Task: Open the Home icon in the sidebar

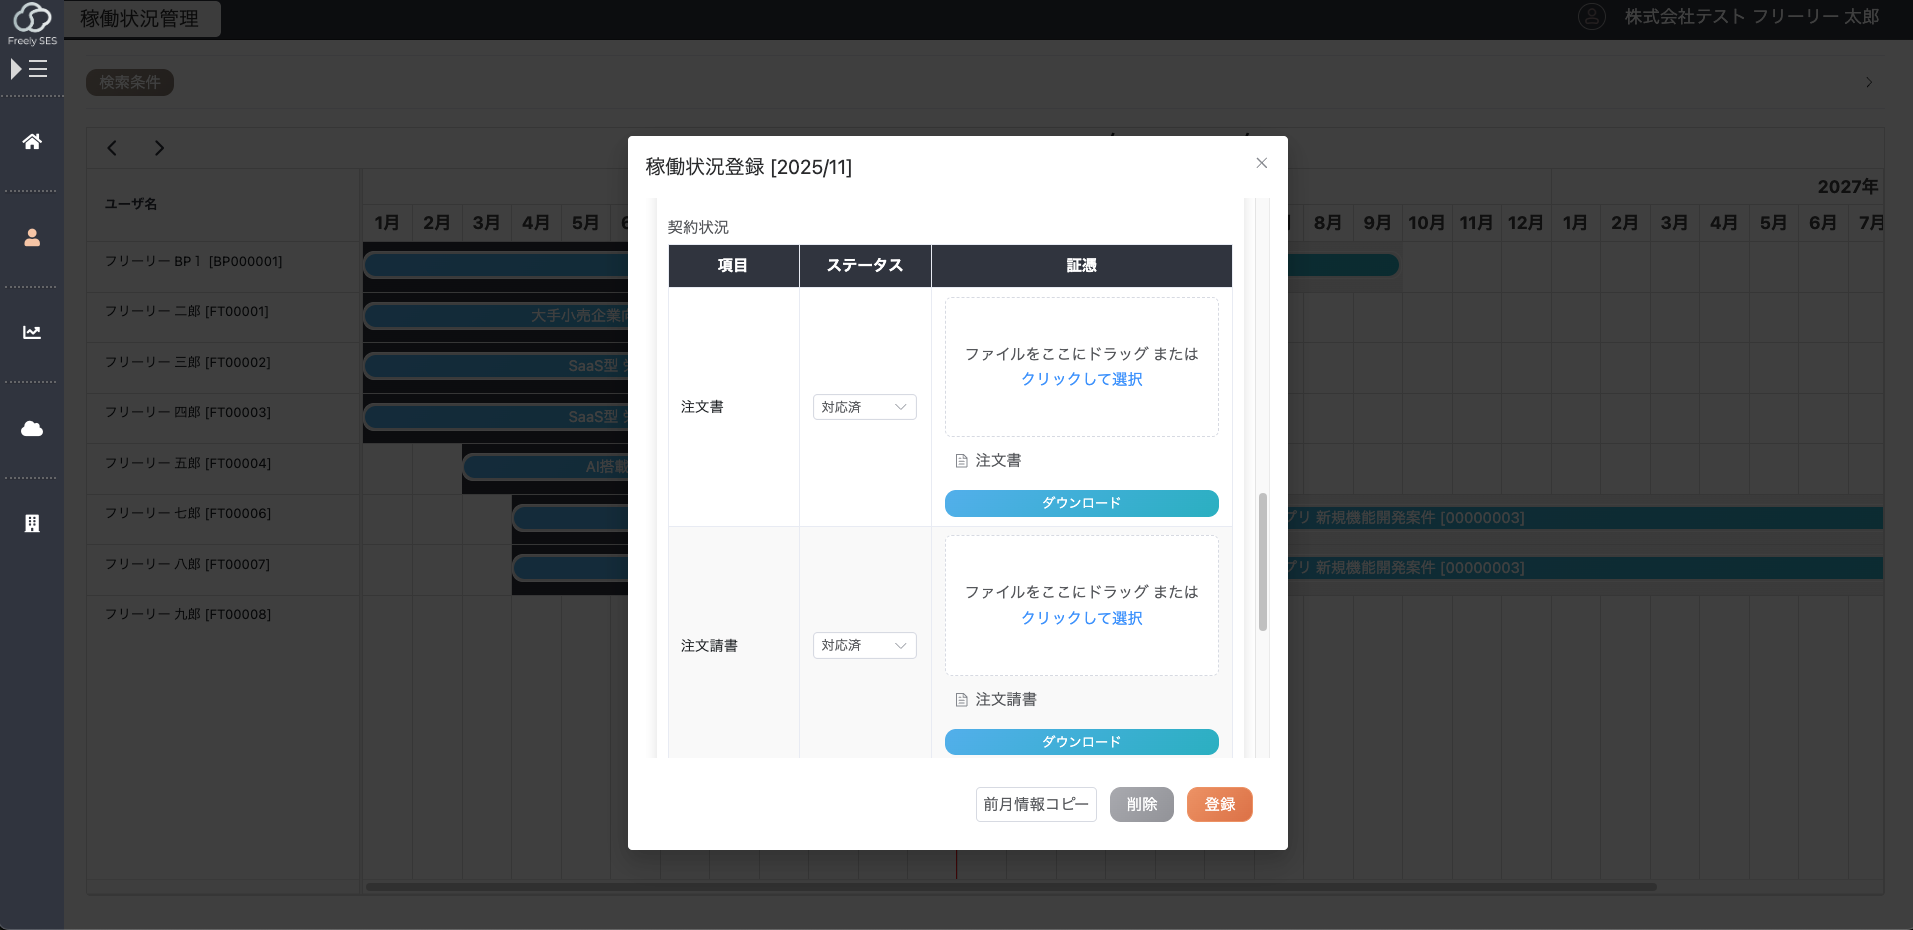Action: click(31, 141)
